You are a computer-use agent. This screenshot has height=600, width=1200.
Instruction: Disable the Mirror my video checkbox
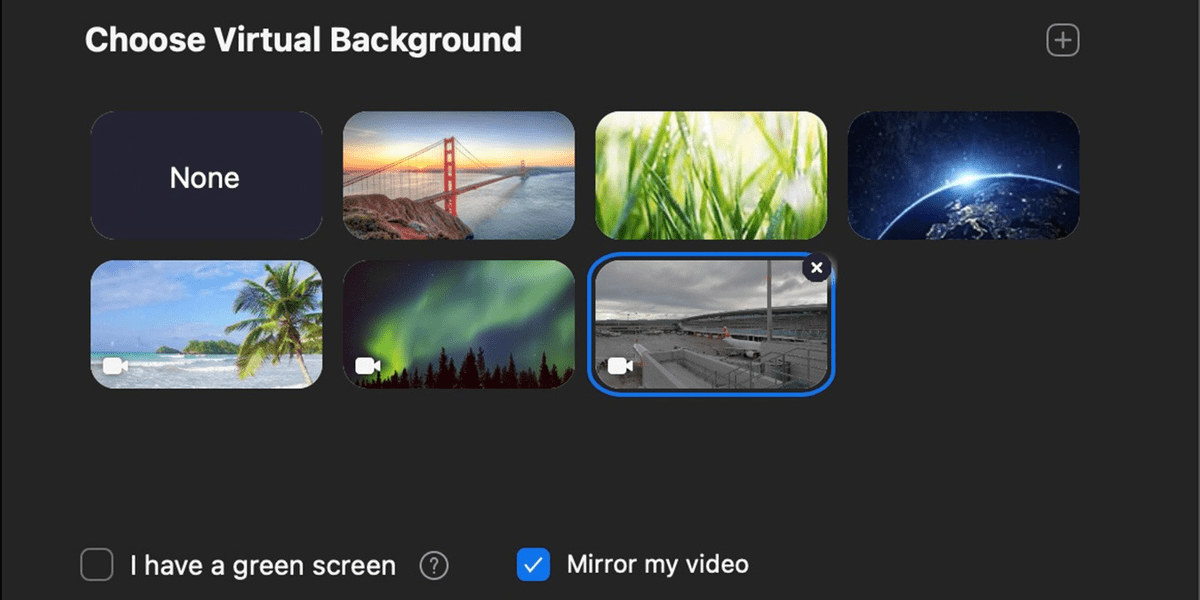(x=534, y=565)
